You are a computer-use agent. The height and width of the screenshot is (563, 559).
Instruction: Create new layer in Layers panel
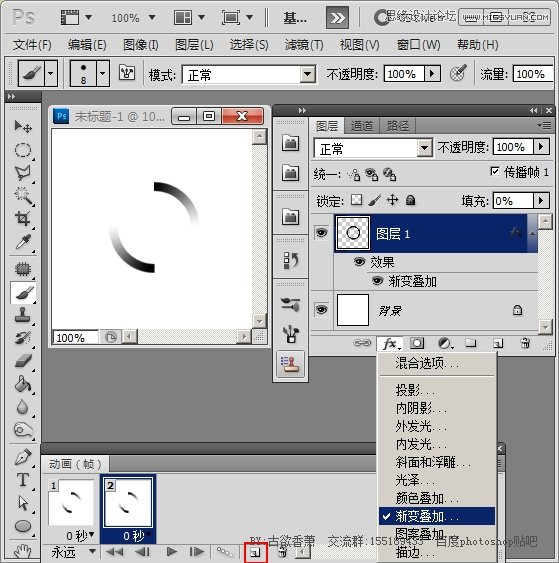click(x=498, y=344)
